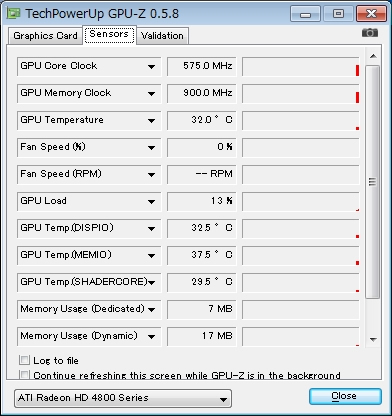The height and width of the screenshot is (416, 392).
Task: Click the 13 % GPU load value
Action: (x=202, y=201)
